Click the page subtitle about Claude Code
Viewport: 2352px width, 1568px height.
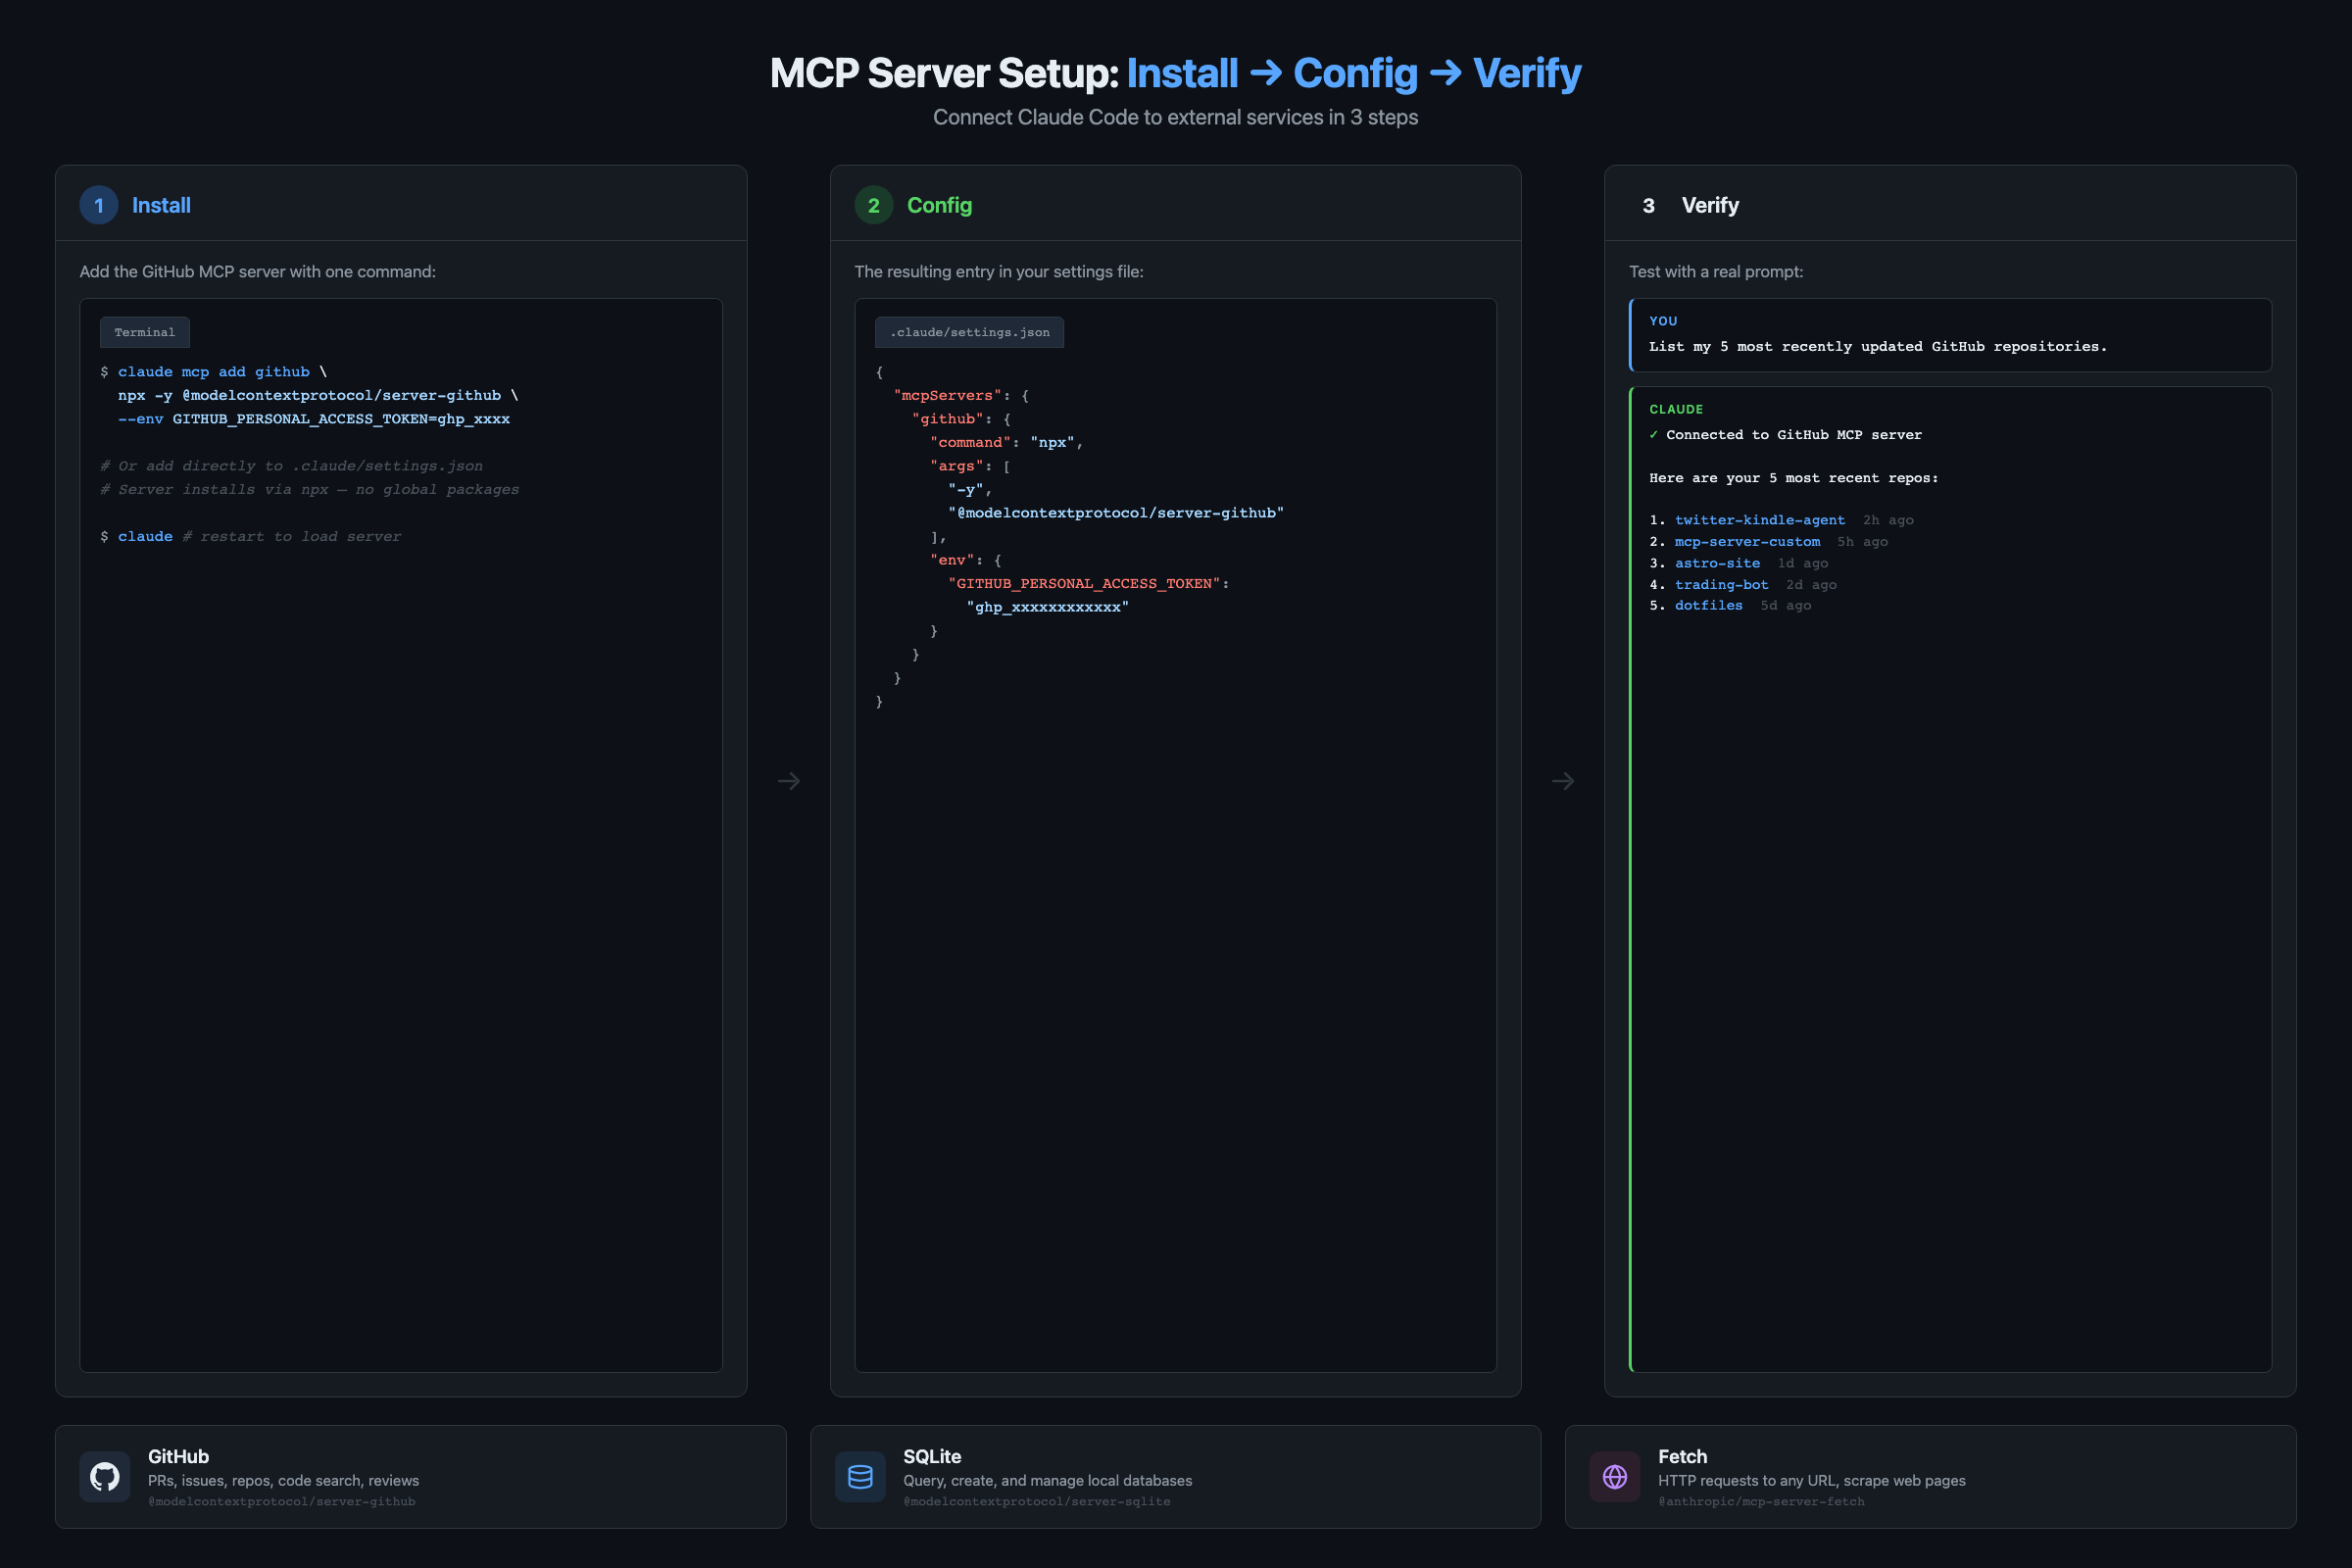[1176, 117]
